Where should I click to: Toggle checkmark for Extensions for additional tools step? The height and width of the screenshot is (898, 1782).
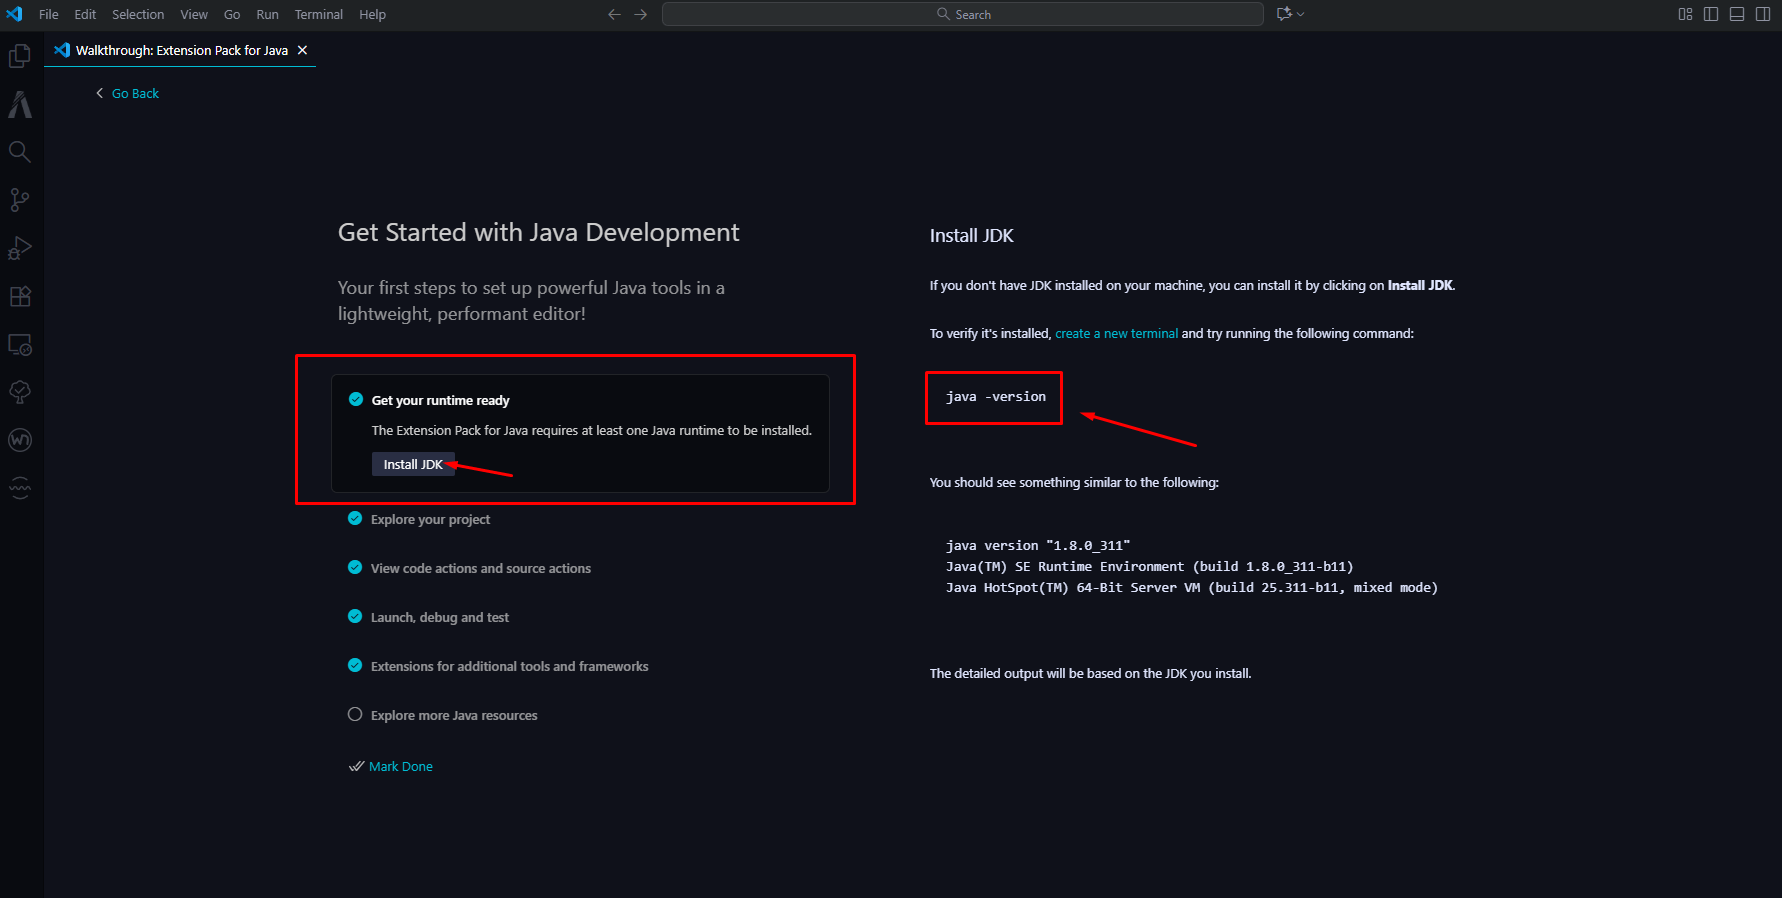coord(355,665)
